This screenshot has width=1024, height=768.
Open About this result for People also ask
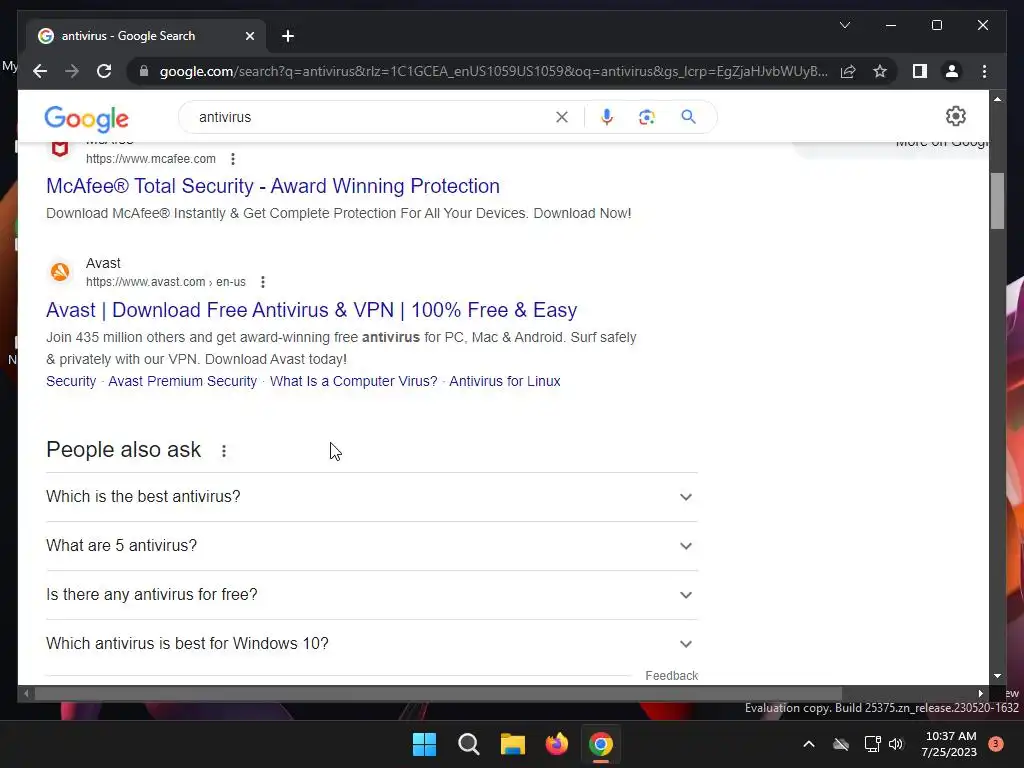(x=224, y=451)
